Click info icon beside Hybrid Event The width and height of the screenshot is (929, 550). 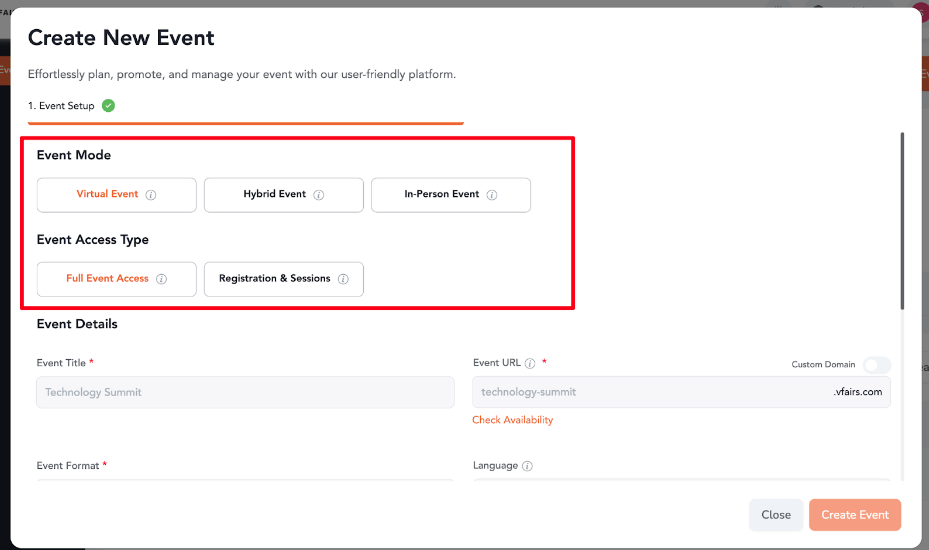pos(319,195)
